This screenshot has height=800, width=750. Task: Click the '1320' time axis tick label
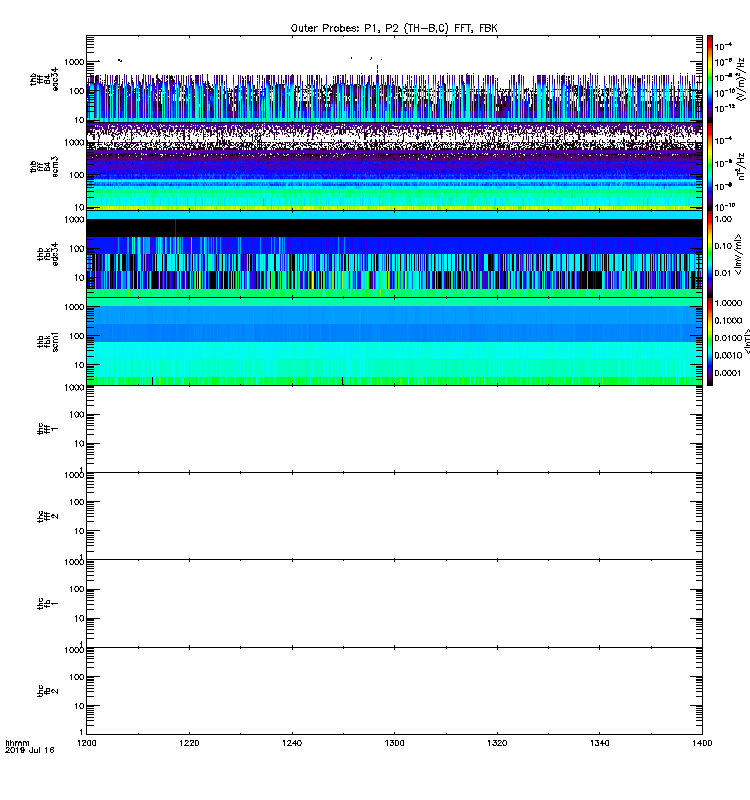point(497,743)
